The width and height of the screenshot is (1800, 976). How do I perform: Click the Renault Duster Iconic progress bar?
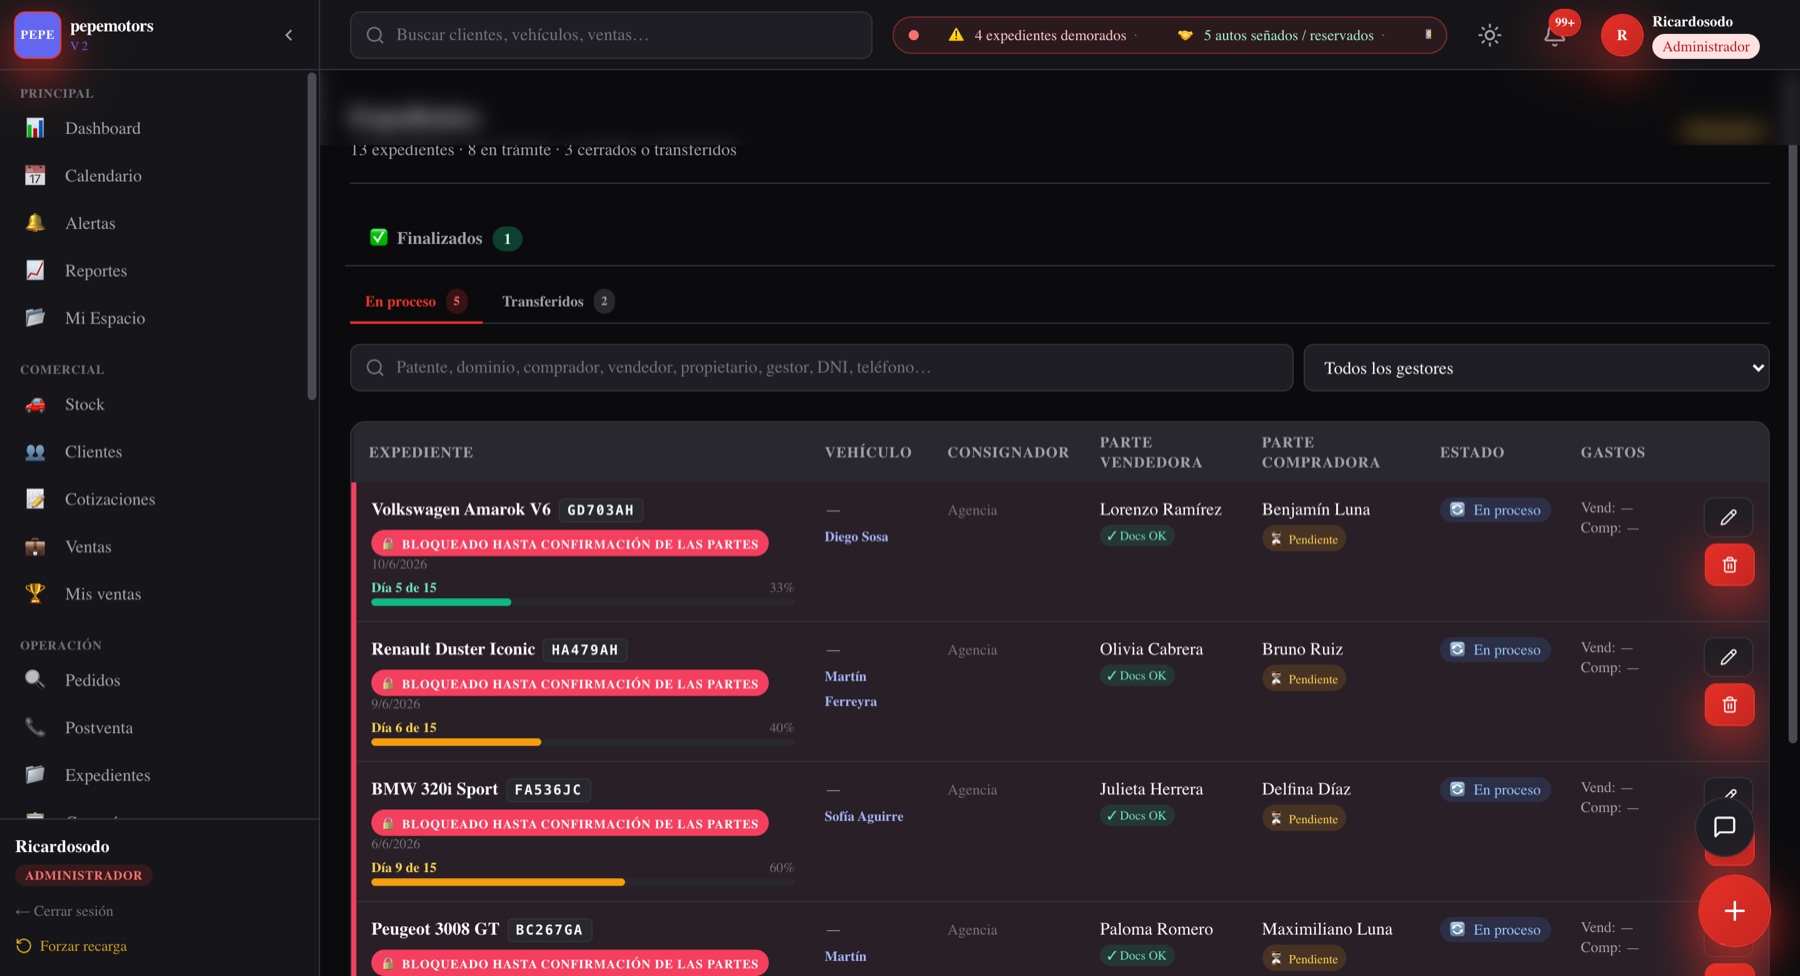click(582, 742)
